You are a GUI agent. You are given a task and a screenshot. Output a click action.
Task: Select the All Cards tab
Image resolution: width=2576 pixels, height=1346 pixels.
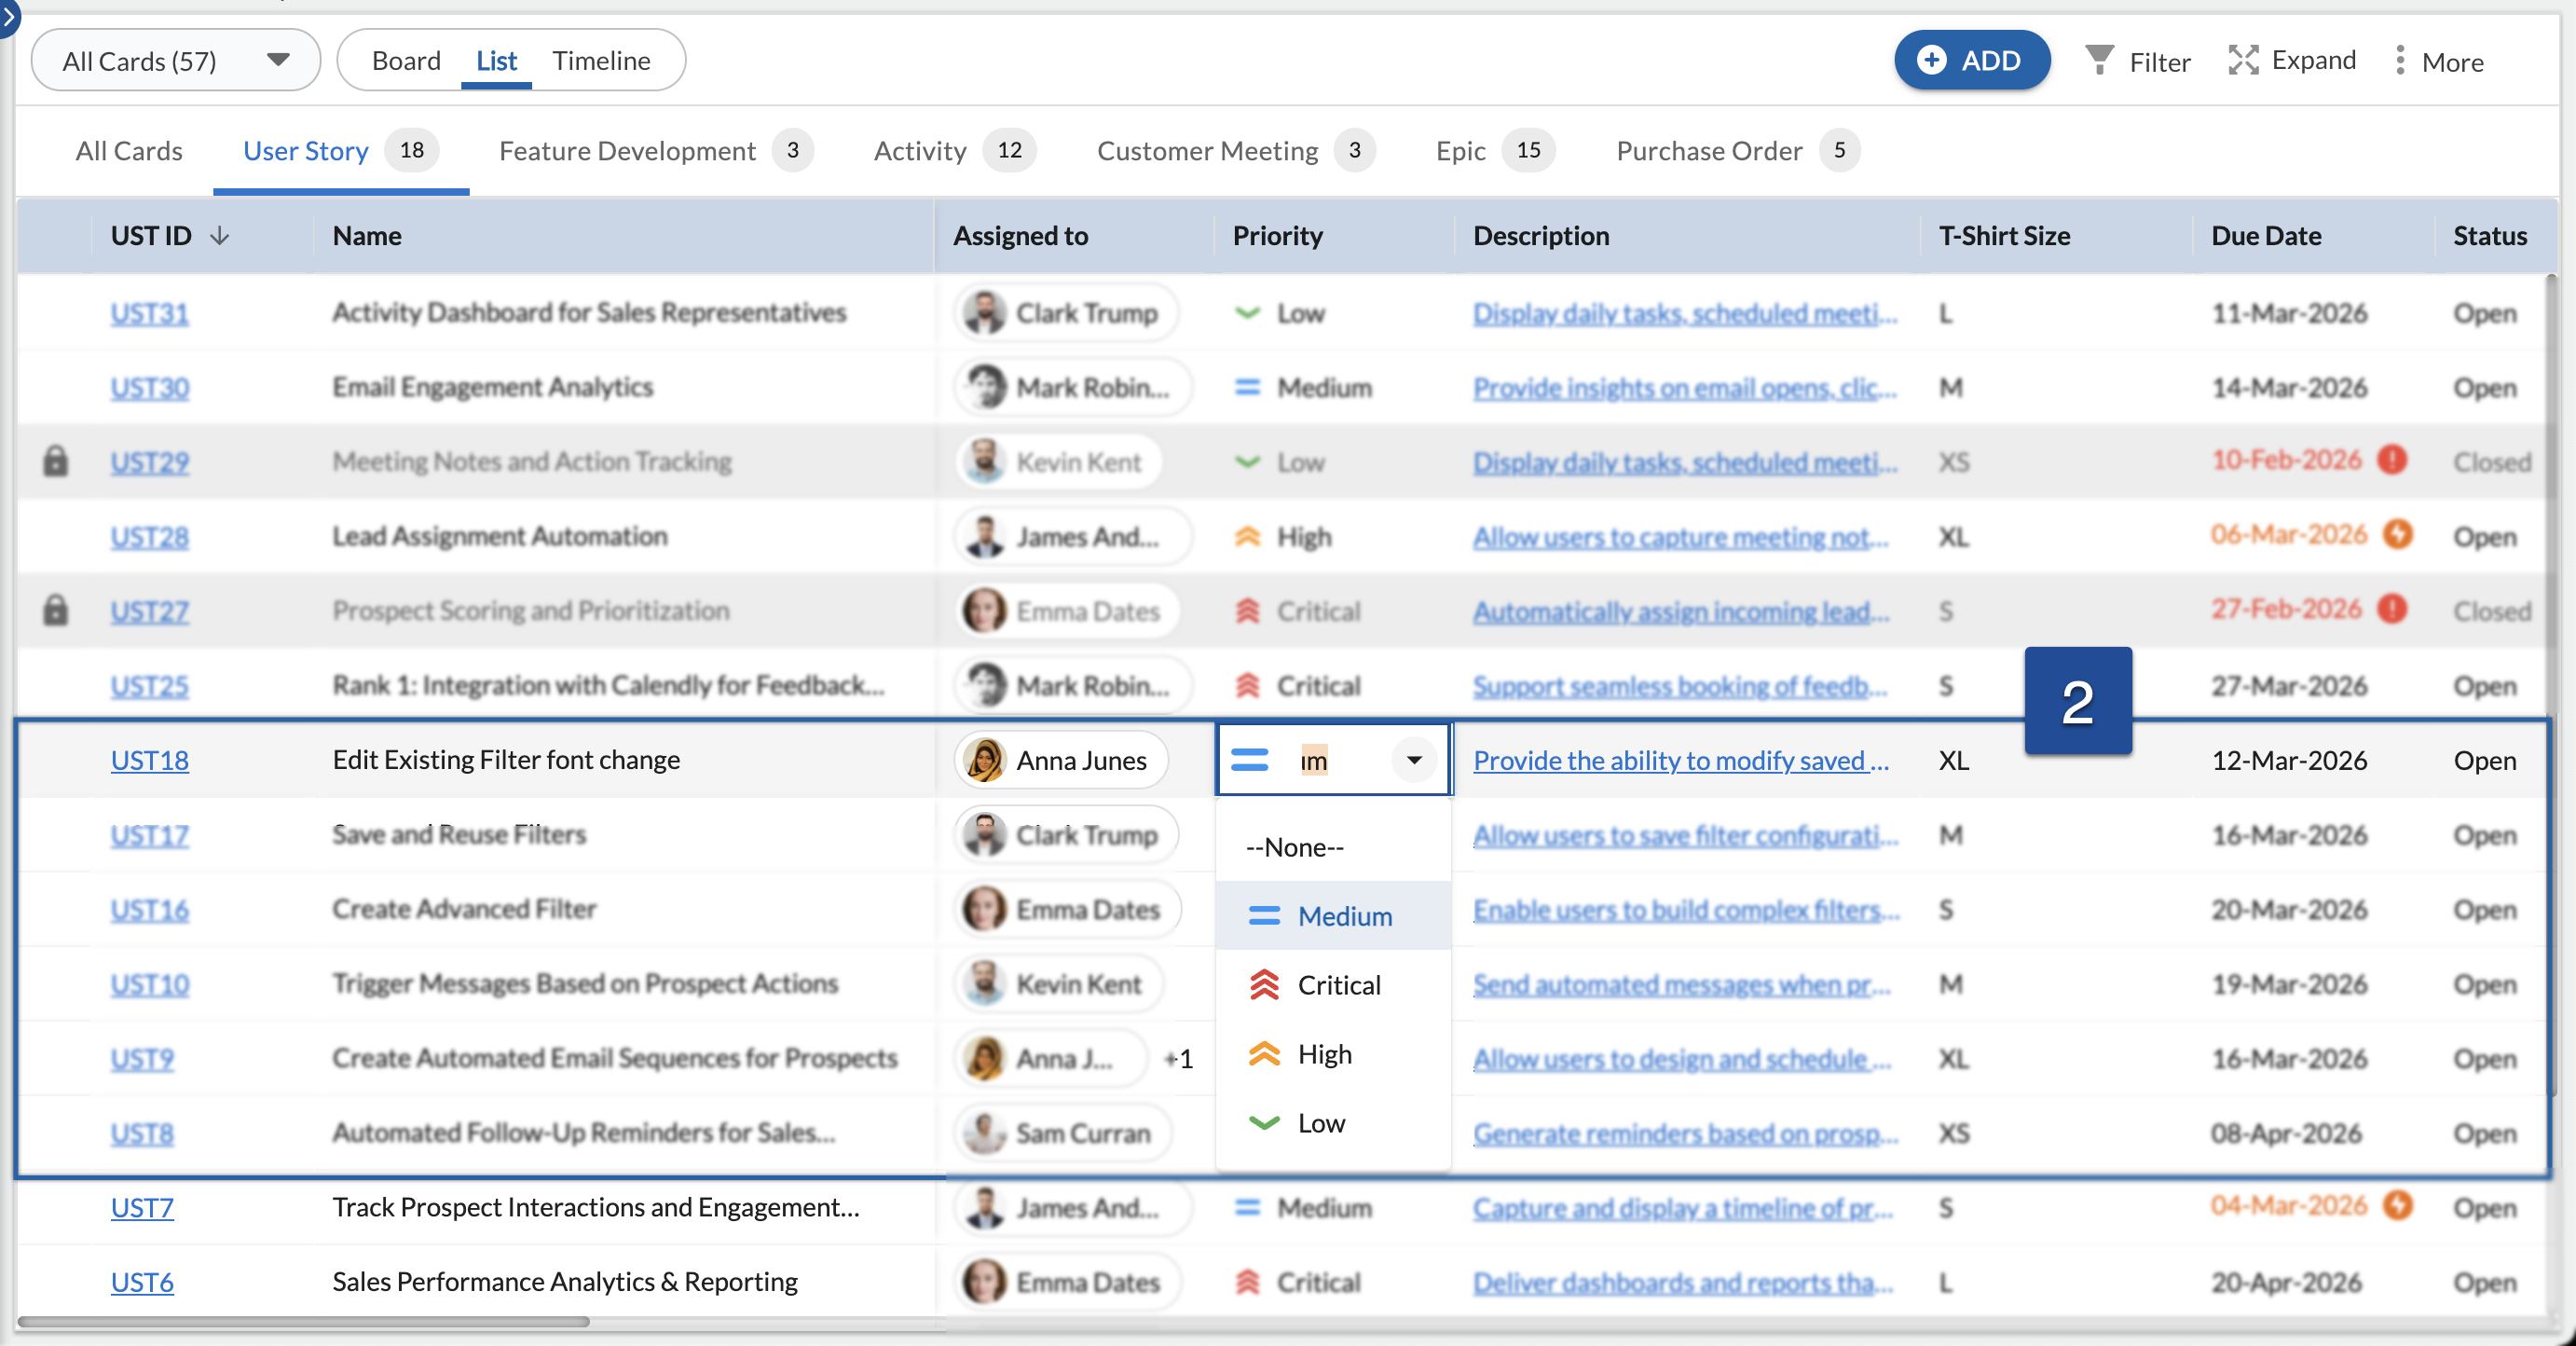[129, 150]
